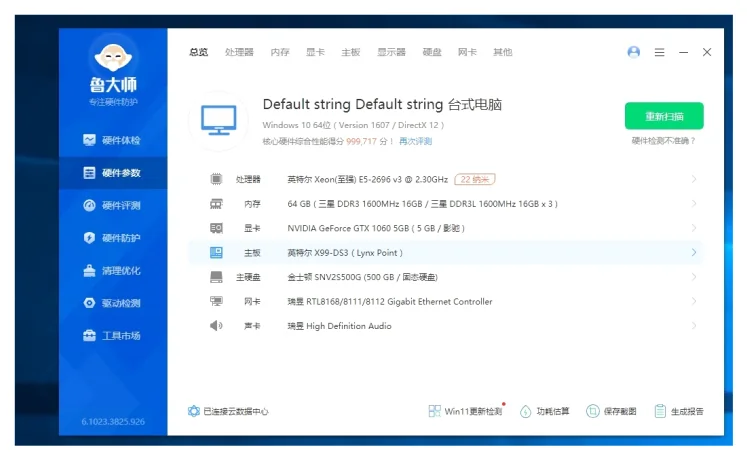Viewport: 747px width, 460px height.
Task: Open 清理优化 cleanup section
Action: (113, 270)
